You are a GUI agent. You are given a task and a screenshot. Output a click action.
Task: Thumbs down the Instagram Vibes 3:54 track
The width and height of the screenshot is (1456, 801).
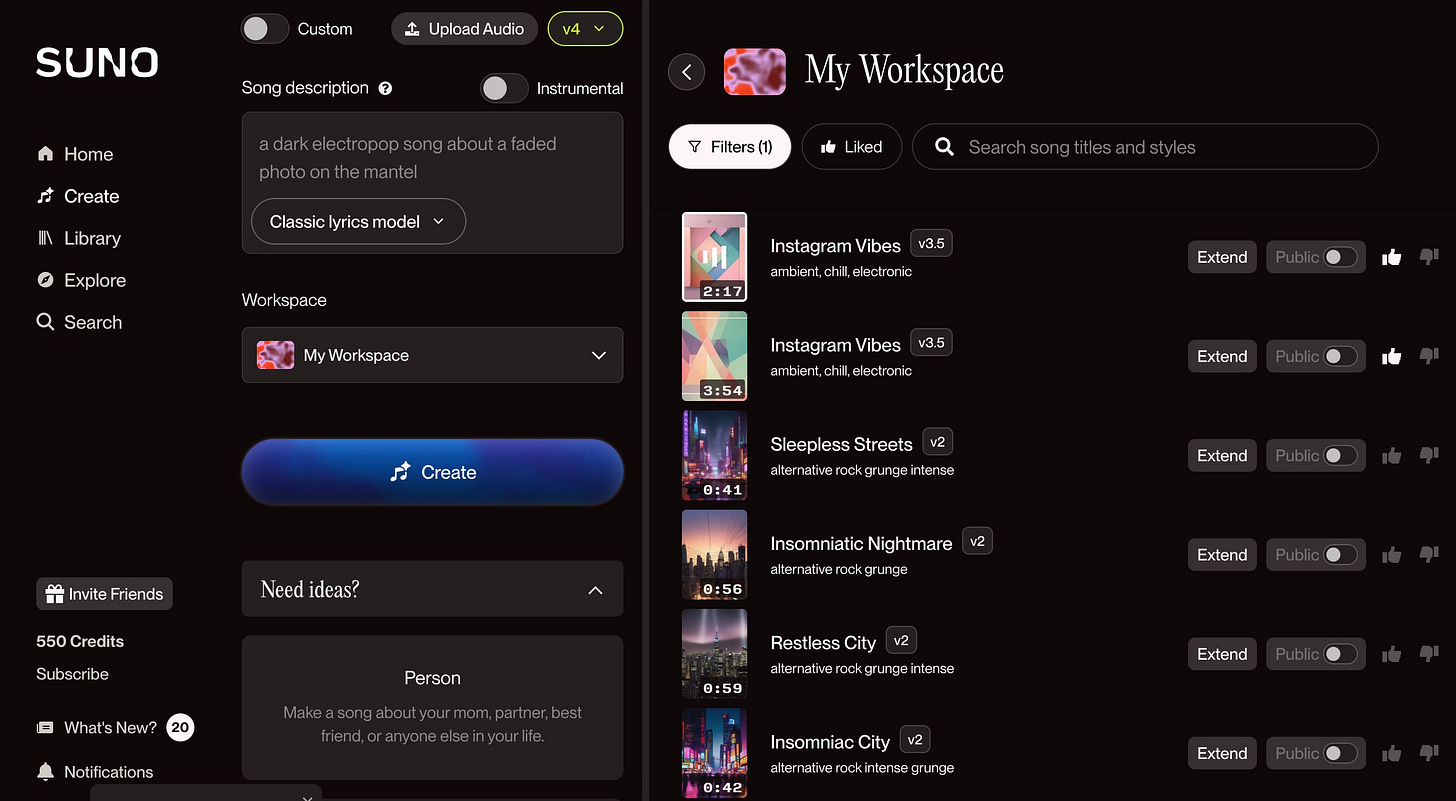click(x=1429, y=356)
